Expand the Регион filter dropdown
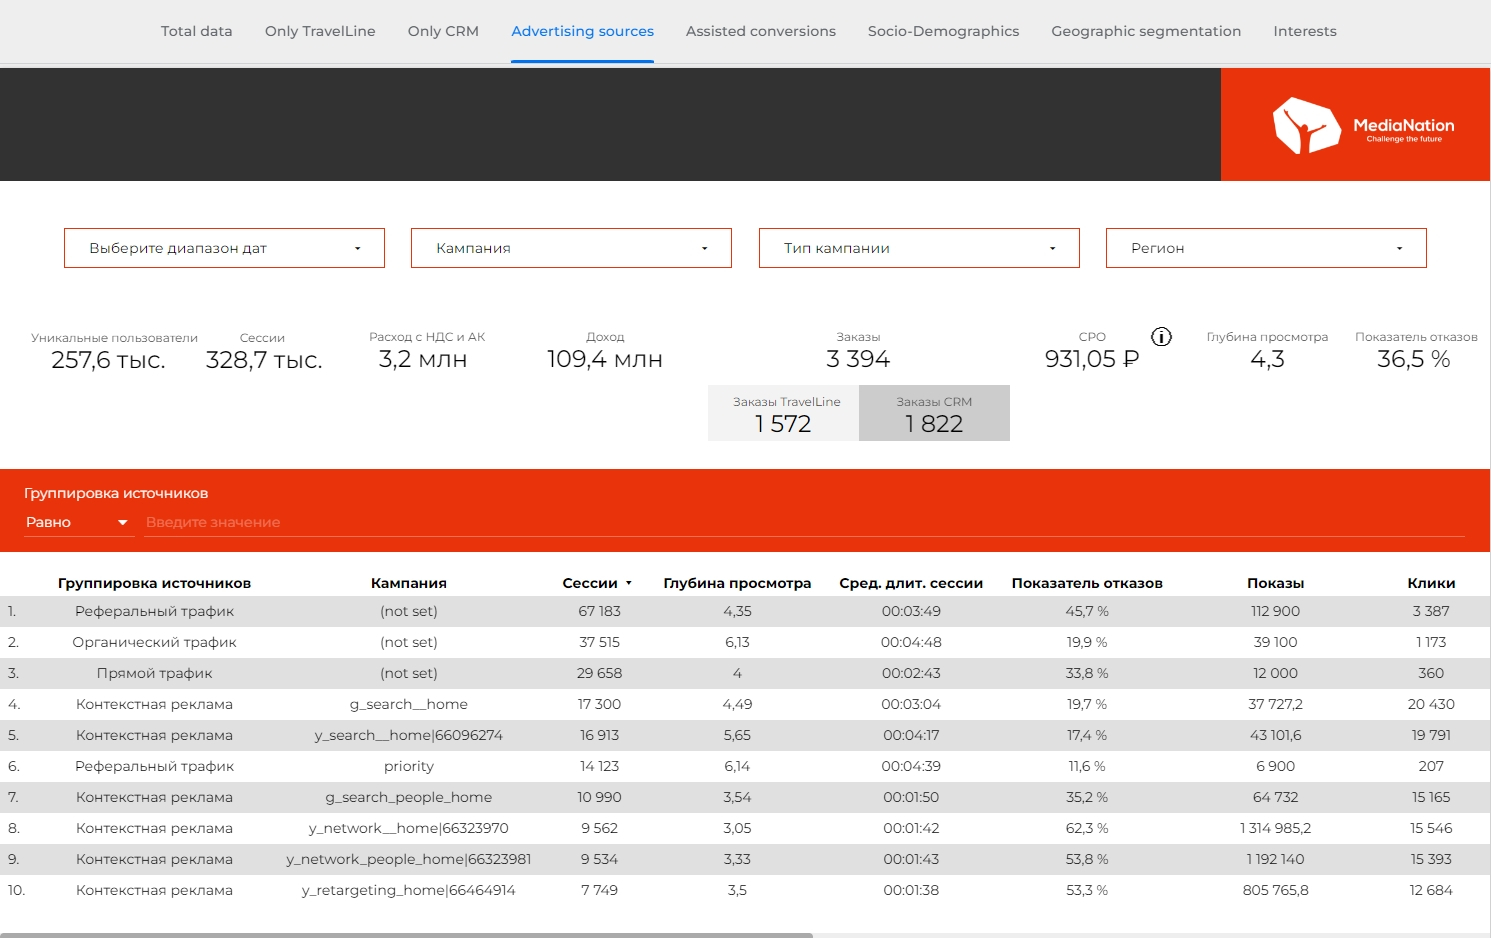Image resolution: width=1491 pixels, height=938 pixels. tap(1265, 248)
